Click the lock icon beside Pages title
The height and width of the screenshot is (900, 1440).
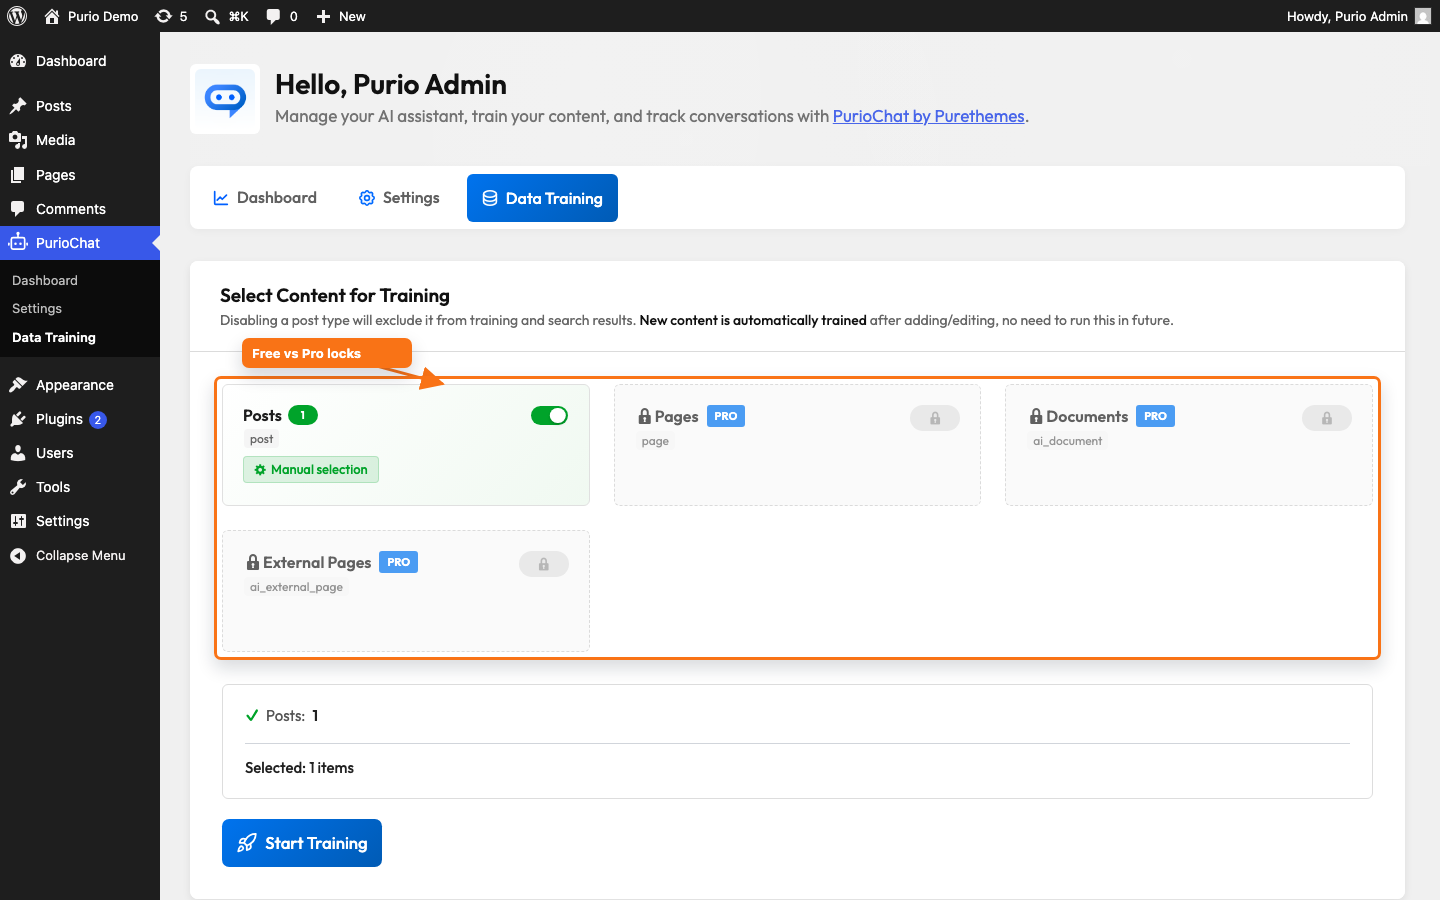click(645, 416)
